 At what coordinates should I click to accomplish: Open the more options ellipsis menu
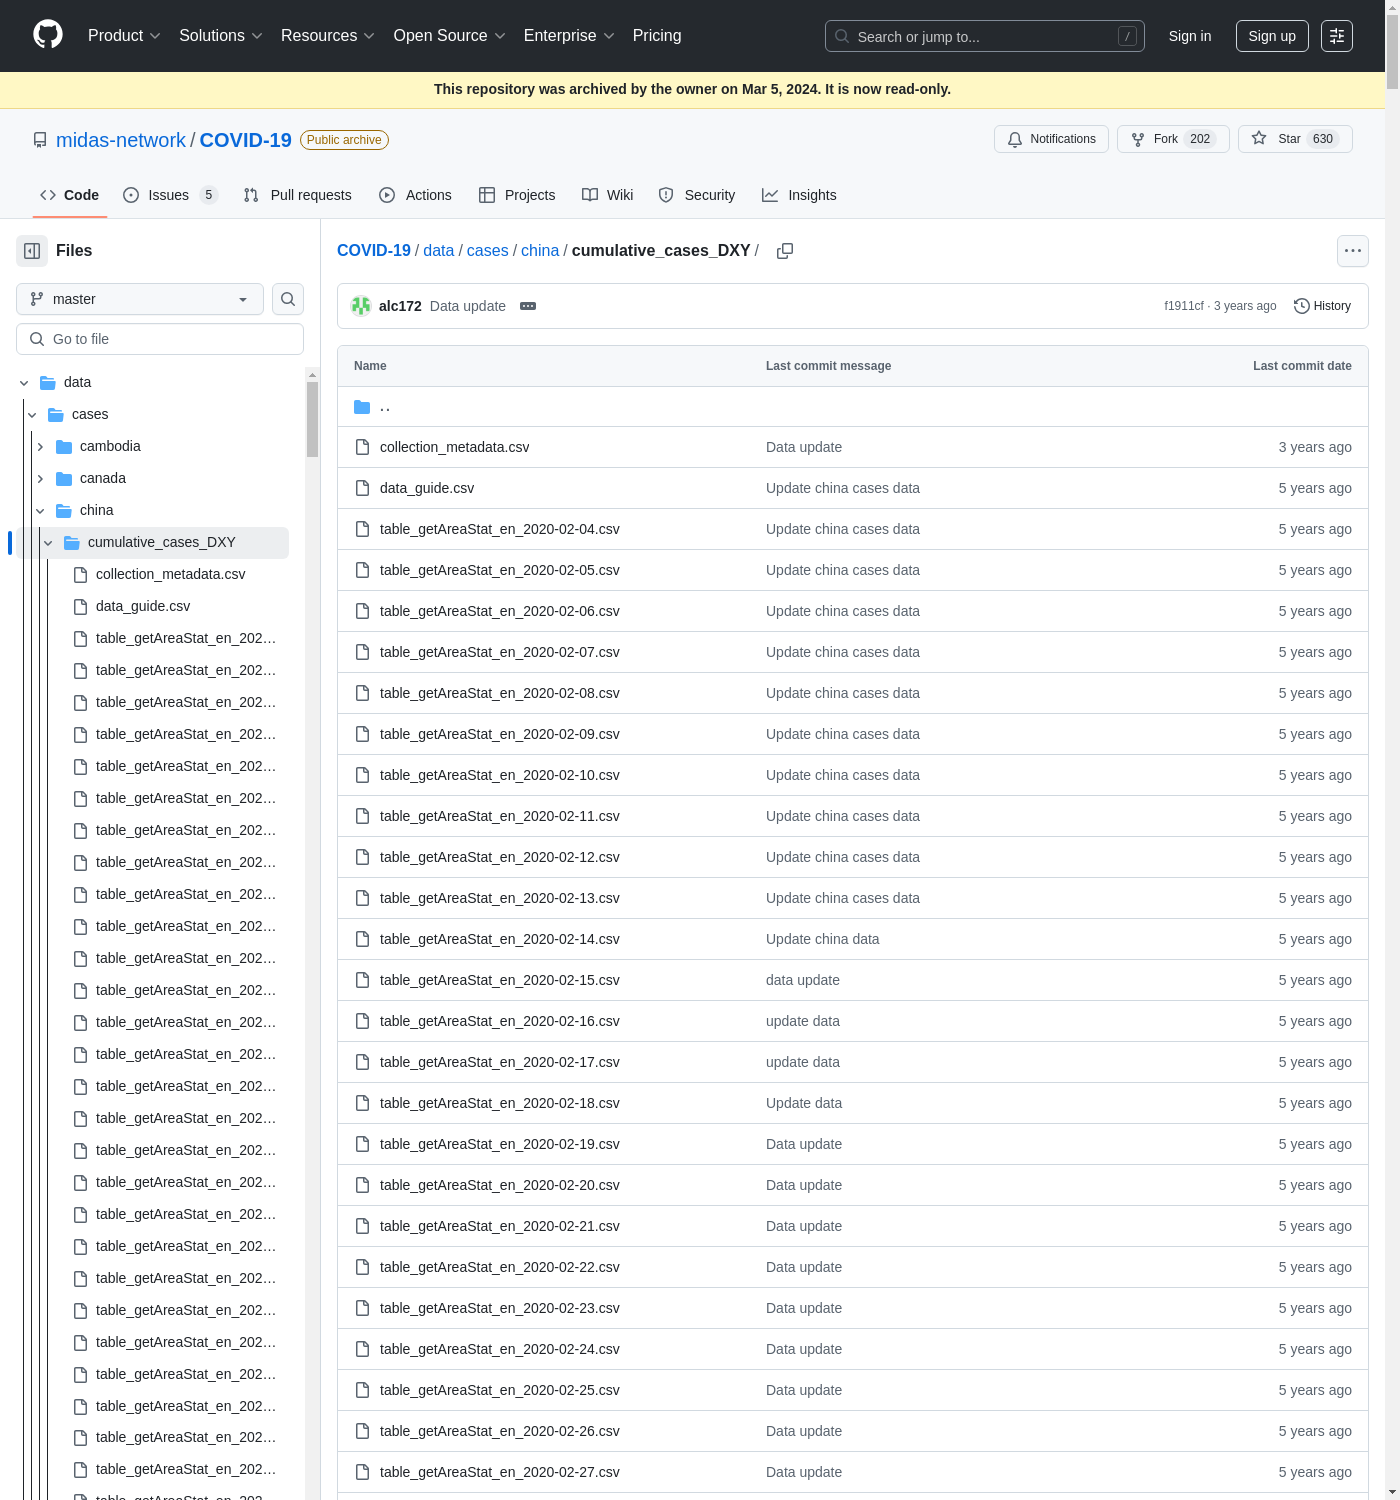pos(1352,251)
